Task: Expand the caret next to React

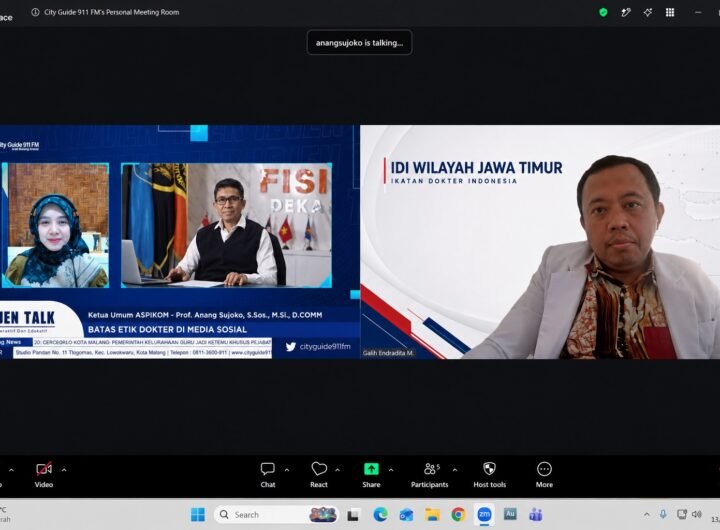Action: [x=338, y=470]
